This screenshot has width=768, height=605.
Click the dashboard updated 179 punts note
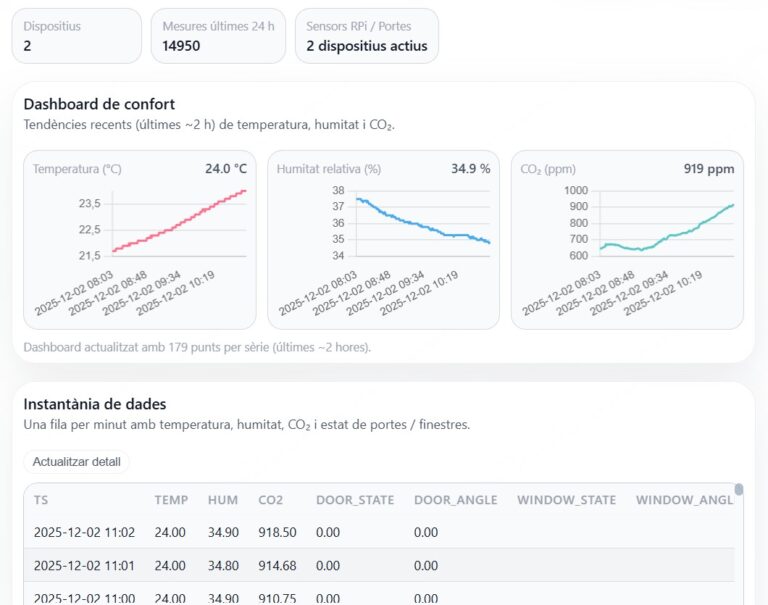tap(197, 347)
